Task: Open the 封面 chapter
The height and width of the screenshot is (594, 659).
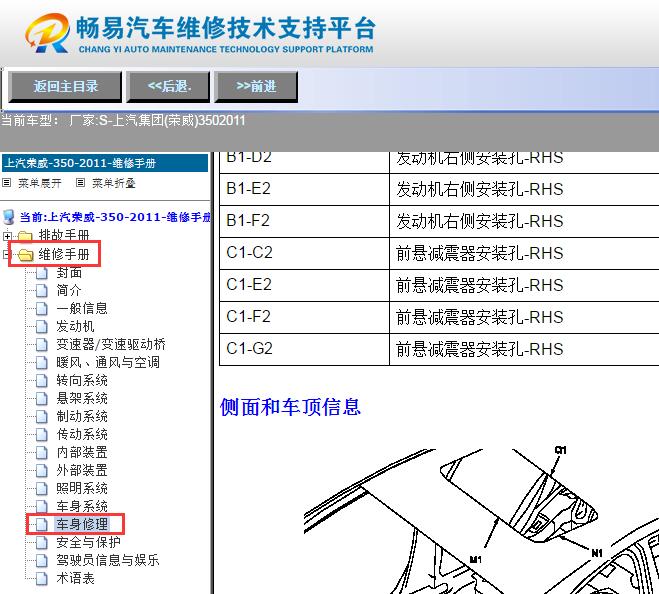Action: pyautogui.click(x=69, y=272)
